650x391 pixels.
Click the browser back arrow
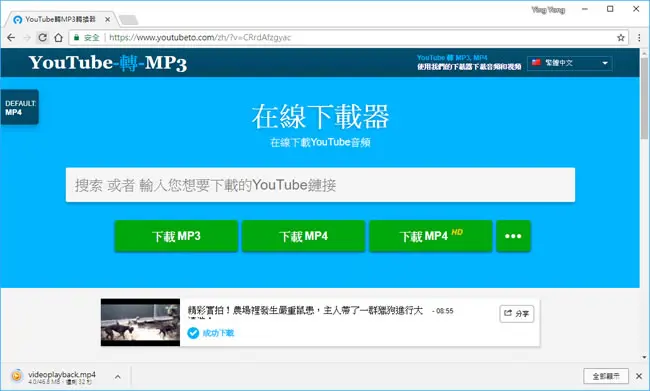11,38
